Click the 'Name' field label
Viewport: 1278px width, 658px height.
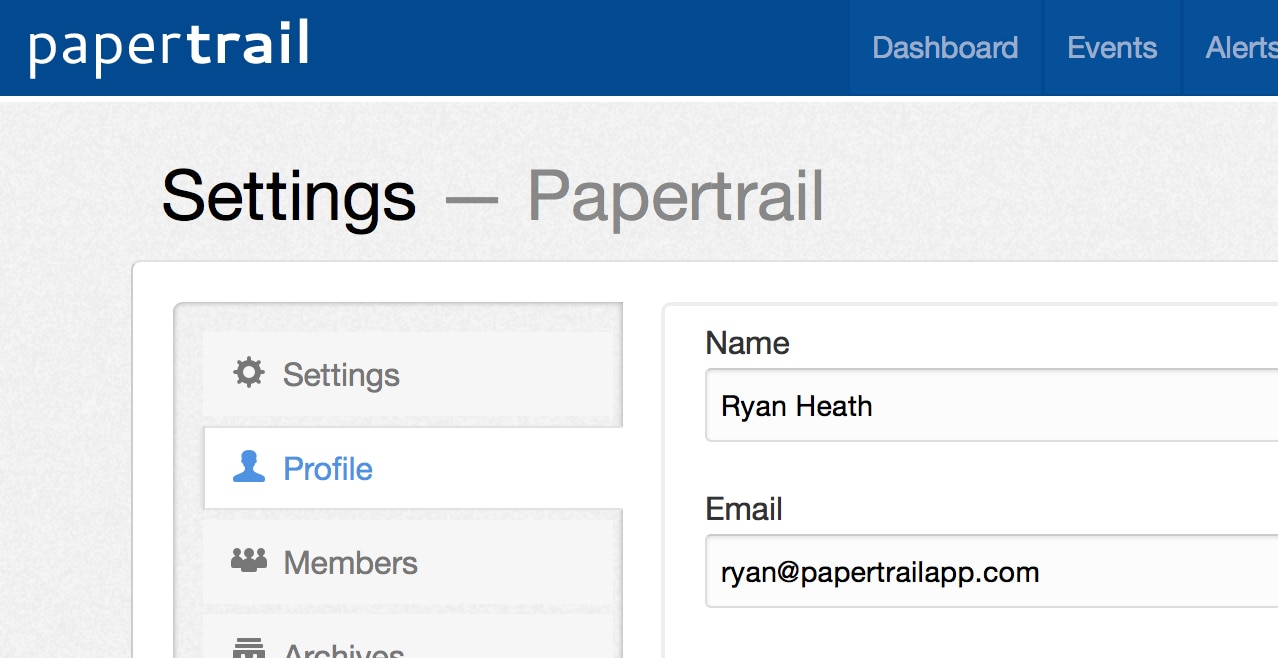coord(747,343)
